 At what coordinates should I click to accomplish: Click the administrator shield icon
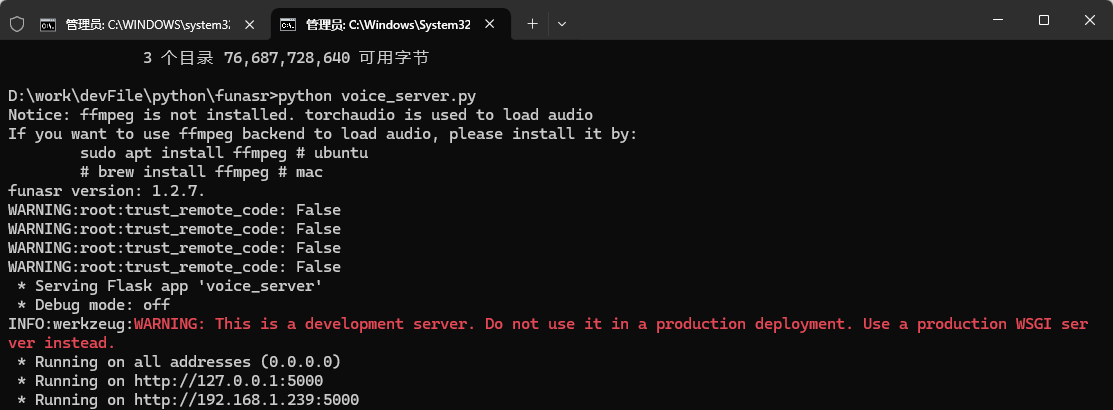pyautogui.click(x=16, y=22)
